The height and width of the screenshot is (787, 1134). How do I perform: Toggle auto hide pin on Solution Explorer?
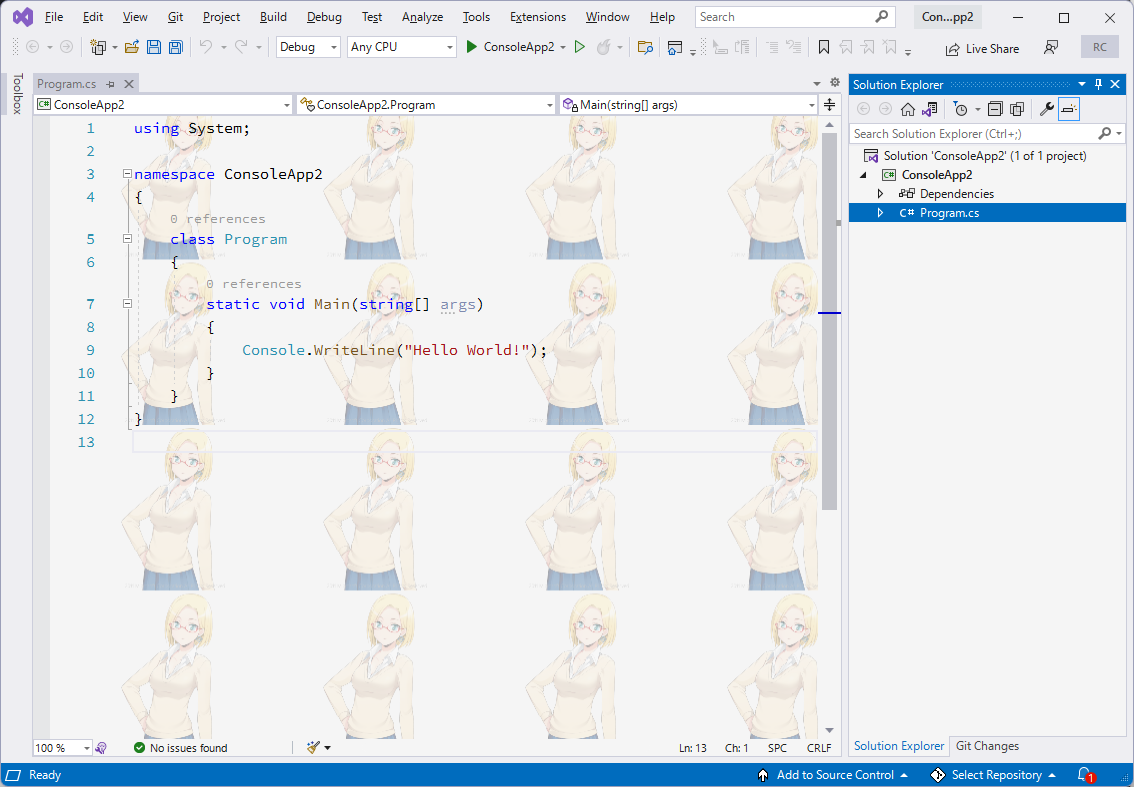[1099, 85]
